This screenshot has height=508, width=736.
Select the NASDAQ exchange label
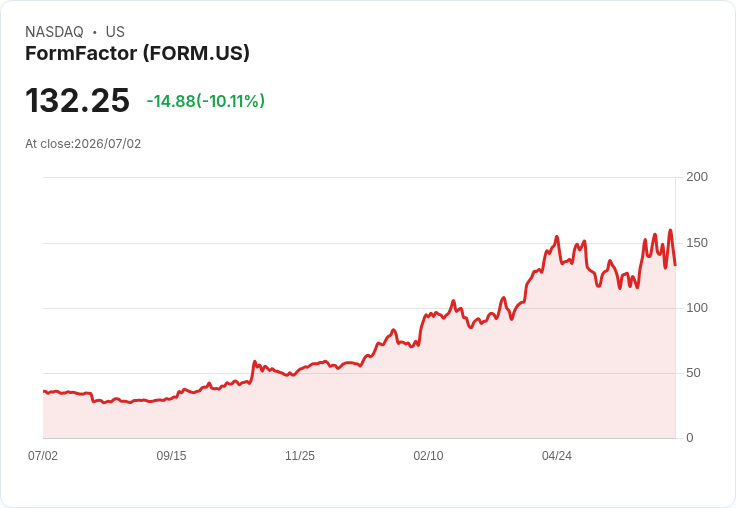pos(54,32)
